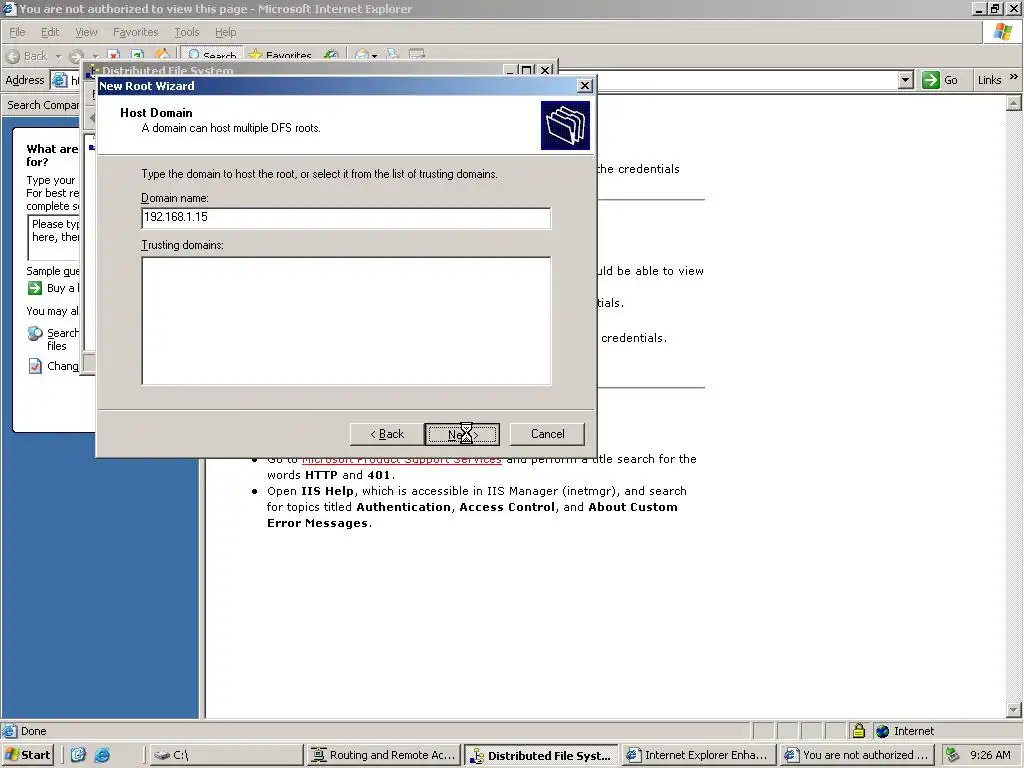Viewport: 1024px width, 768px height.
Task: Close the Distributed File System window
Action: (x=545, y=70)
